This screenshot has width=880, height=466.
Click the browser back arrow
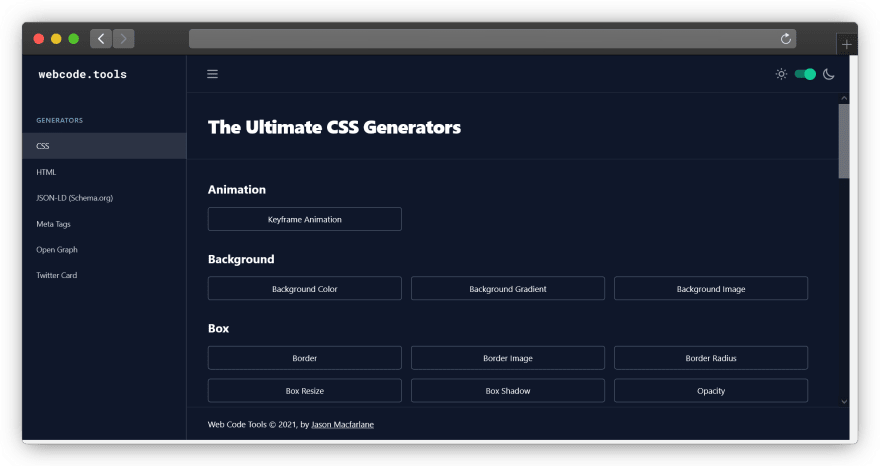click(x=101, y=39)
